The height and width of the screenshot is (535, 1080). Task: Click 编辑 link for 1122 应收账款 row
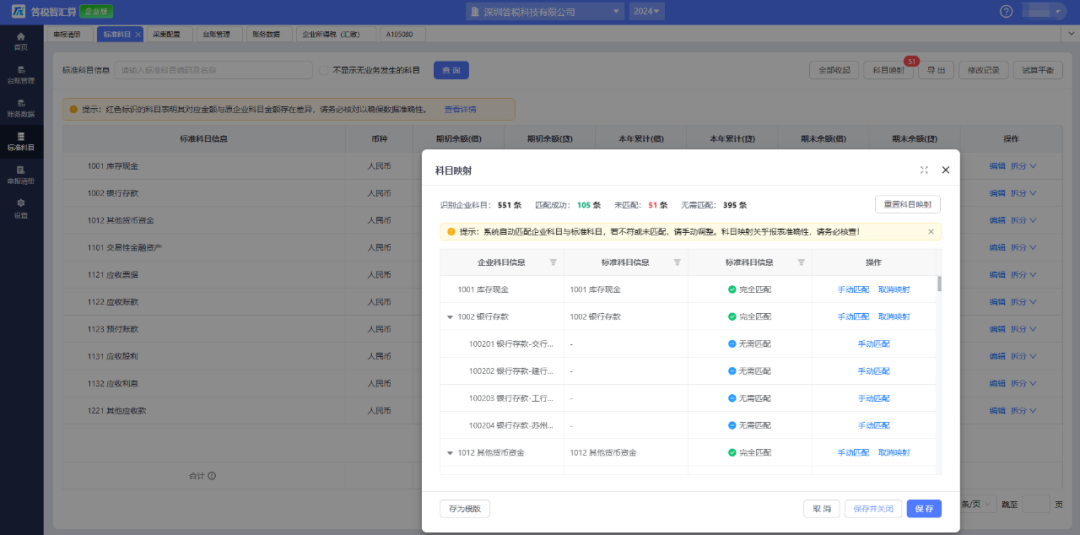pyautogui.click(x=997, y=302)
